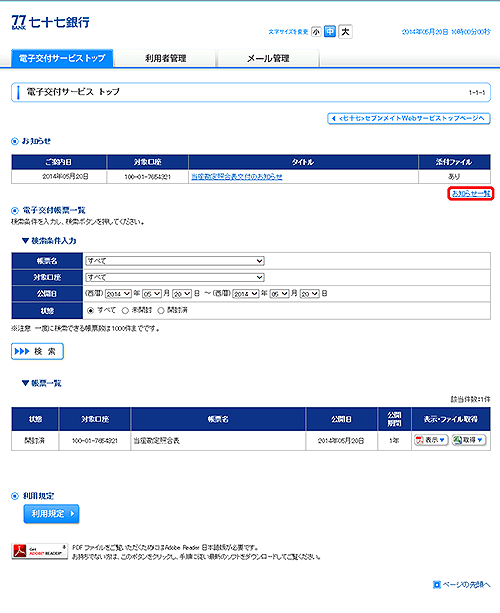Click the ページの先頭へ link
Screen dimensions: 500x613
point(462,584)
